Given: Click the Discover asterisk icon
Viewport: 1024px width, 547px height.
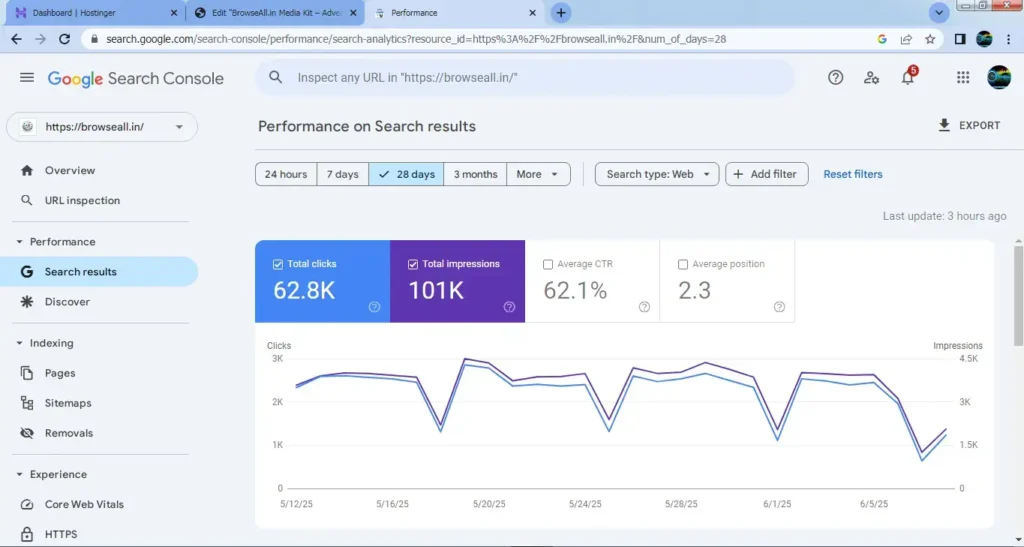Looking at the screenshot, I should tap(27, 302).
